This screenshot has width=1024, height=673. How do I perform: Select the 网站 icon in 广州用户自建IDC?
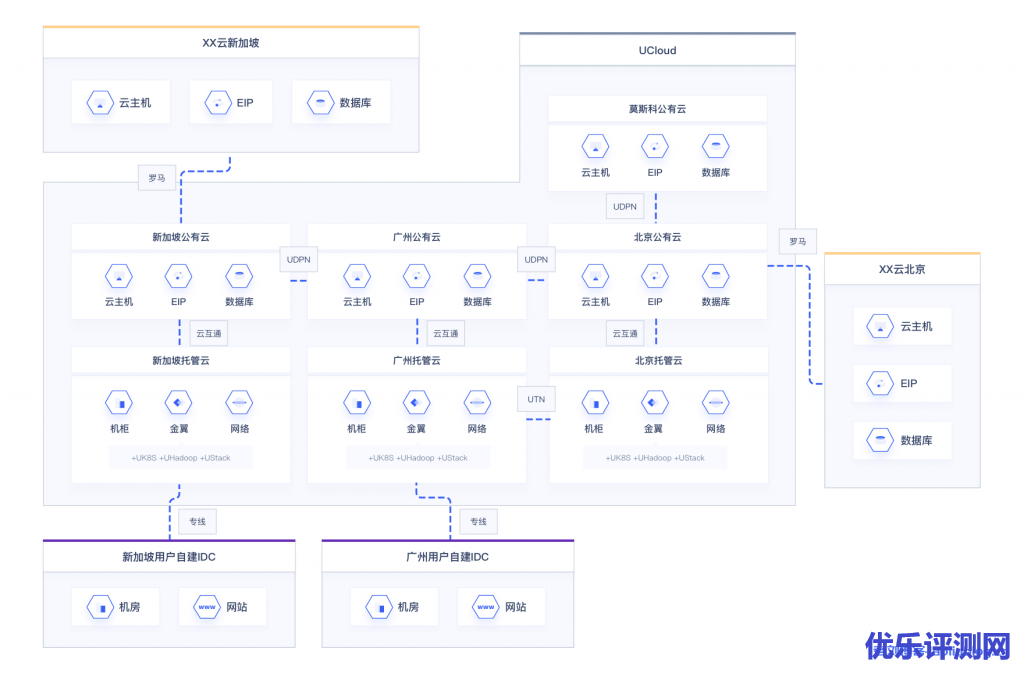point(486,607)
